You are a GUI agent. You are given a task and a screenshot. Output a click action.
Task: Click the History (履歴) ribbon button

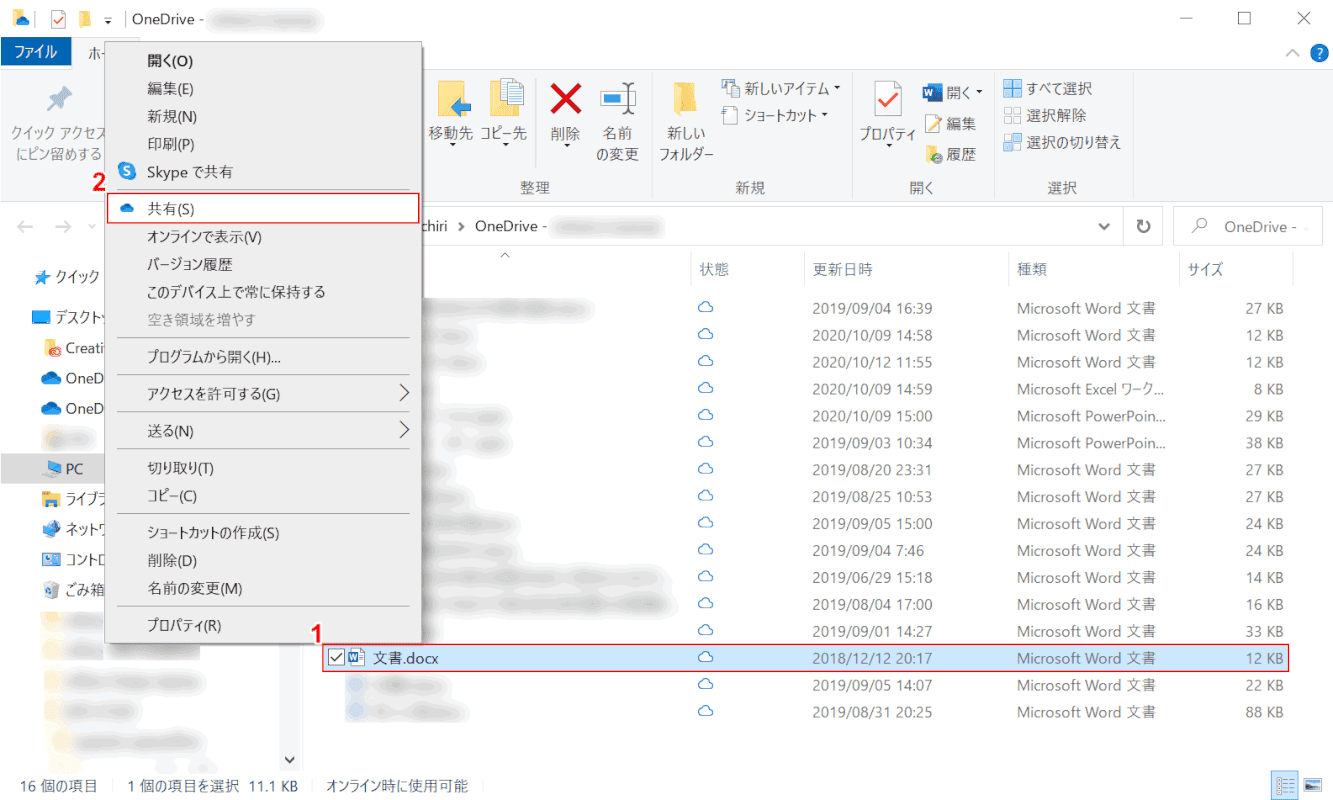click(950, 154)
